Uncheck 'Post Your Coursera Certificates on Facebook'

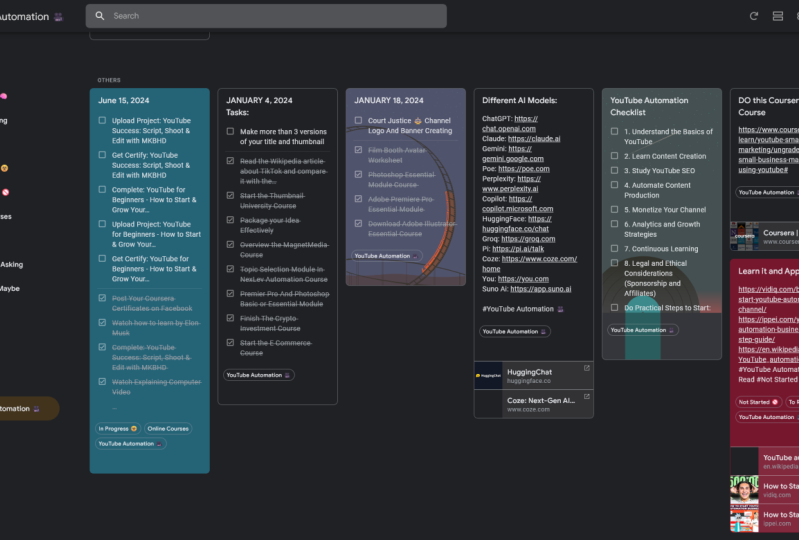(102, 299)
